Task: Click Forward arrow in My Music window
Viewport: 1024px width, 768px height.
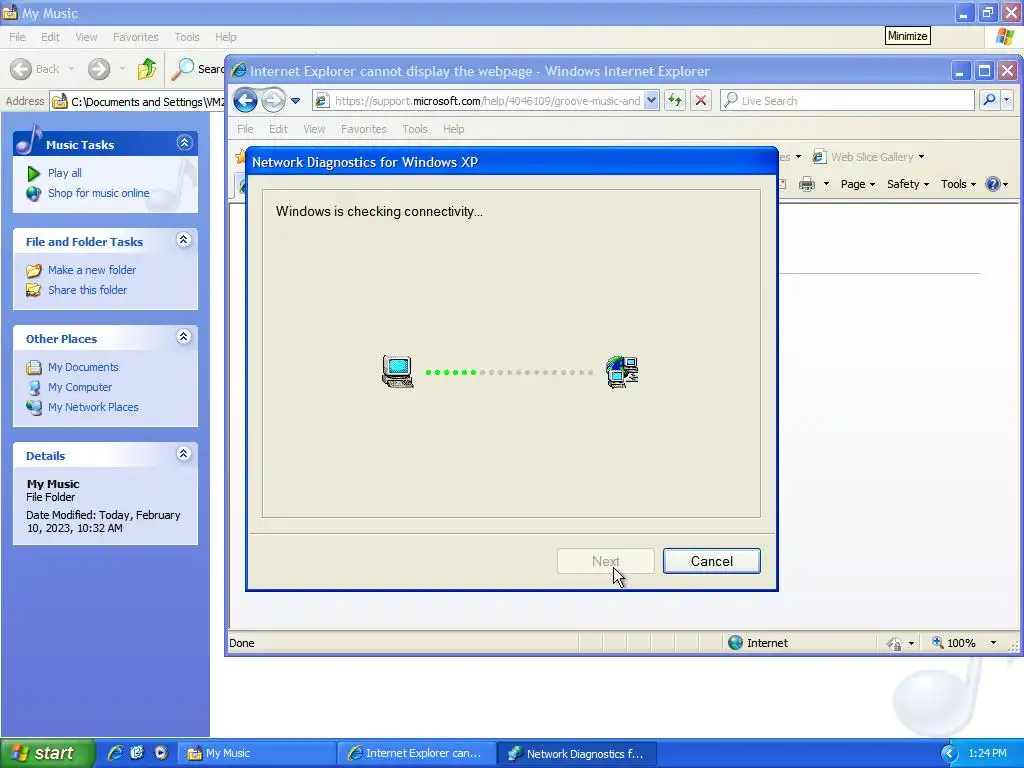Action: pyautogui.click(x=99, y=69)
